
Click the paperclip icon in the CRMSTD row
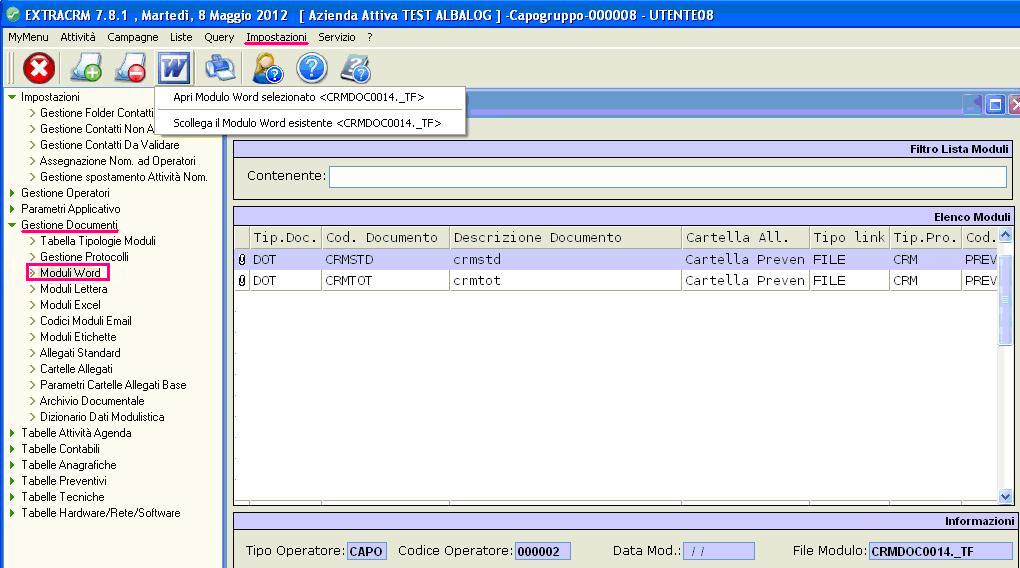point(242,260)
